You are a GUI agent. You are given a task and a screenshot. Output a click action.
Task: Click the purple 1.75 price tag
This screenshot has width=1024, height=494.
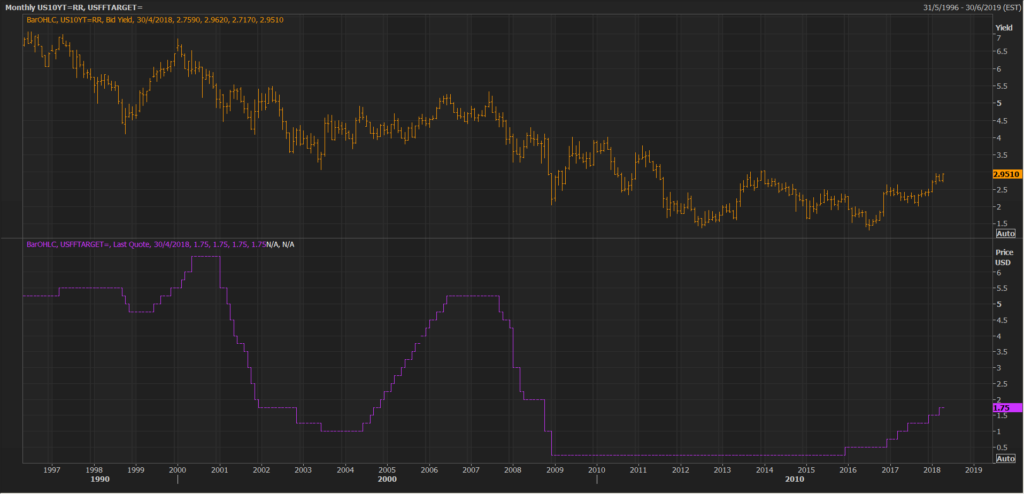[1003, 408]
